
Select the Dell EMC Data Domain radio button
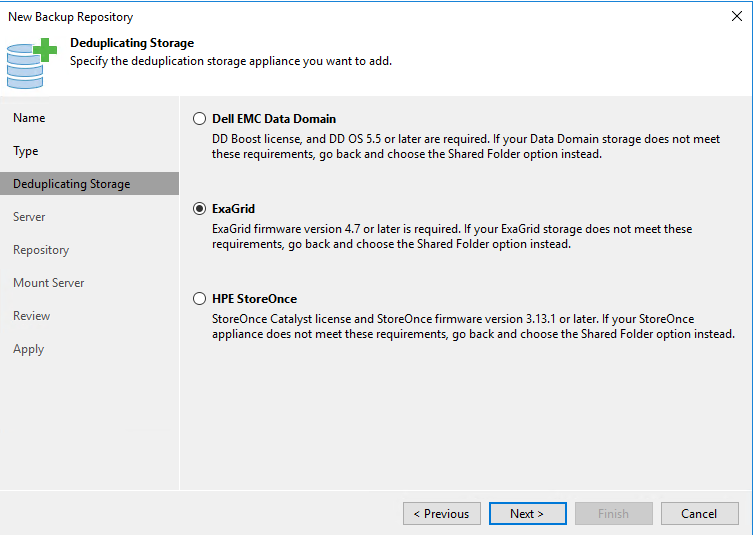tap(199, 119)
